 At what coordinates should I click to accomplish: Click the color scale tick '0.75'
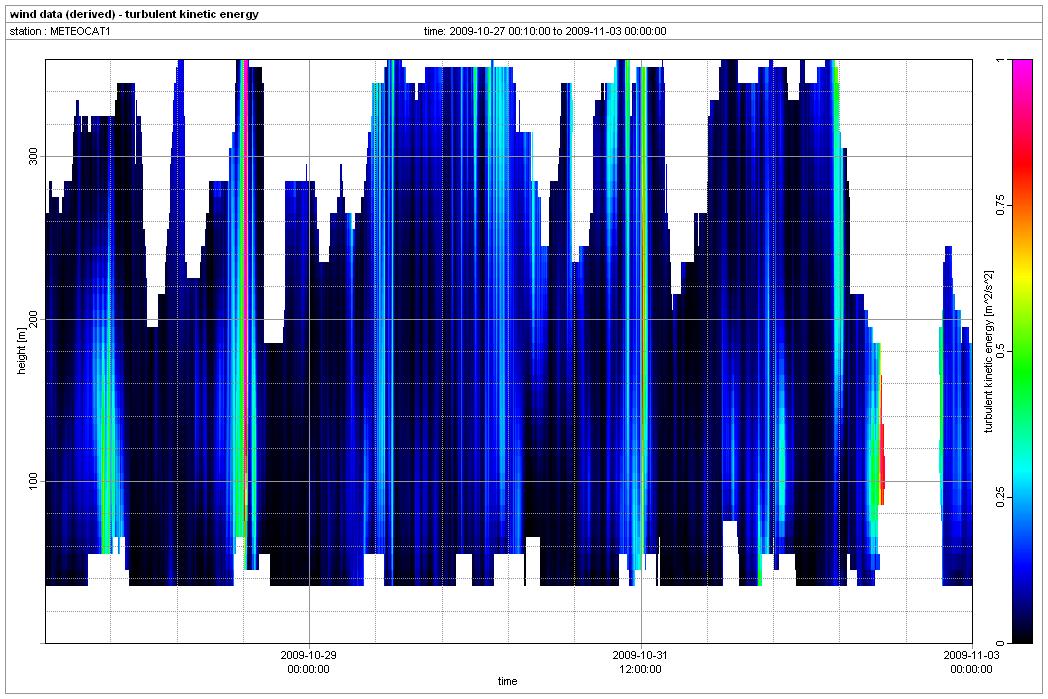[x=1001, y=205]
